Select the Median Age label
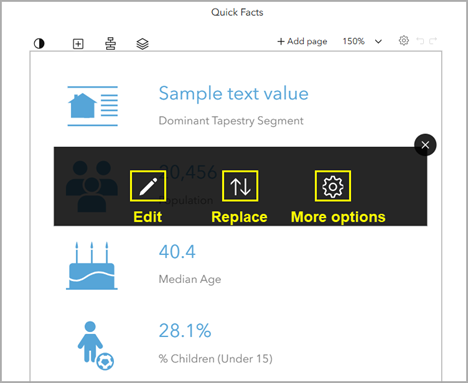The width and height of the screenshot is (468, 383). coord(190,279)
